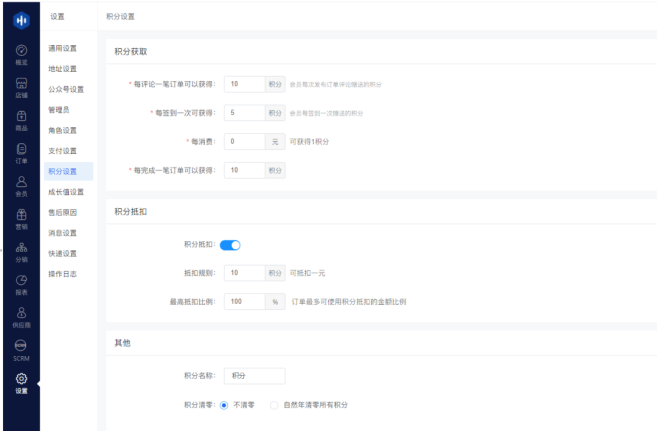This screenshot has height=431, width=658.
Task: Open the 报表 reports sidebar icon
Action: [x=21, y=283]
